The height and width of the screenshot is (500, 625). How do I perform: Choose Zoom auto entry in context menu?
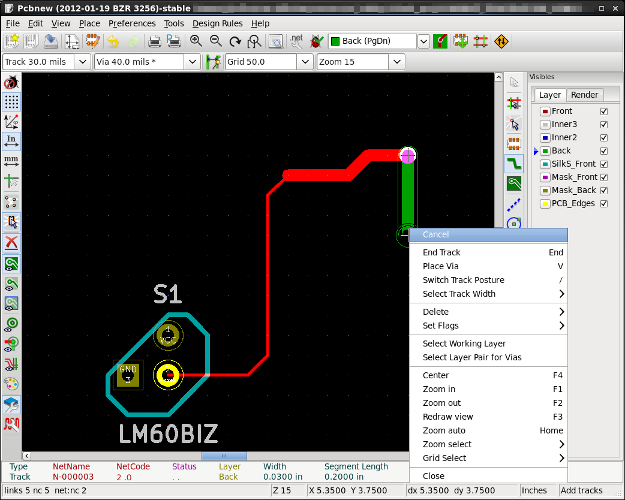pos(488,431)
